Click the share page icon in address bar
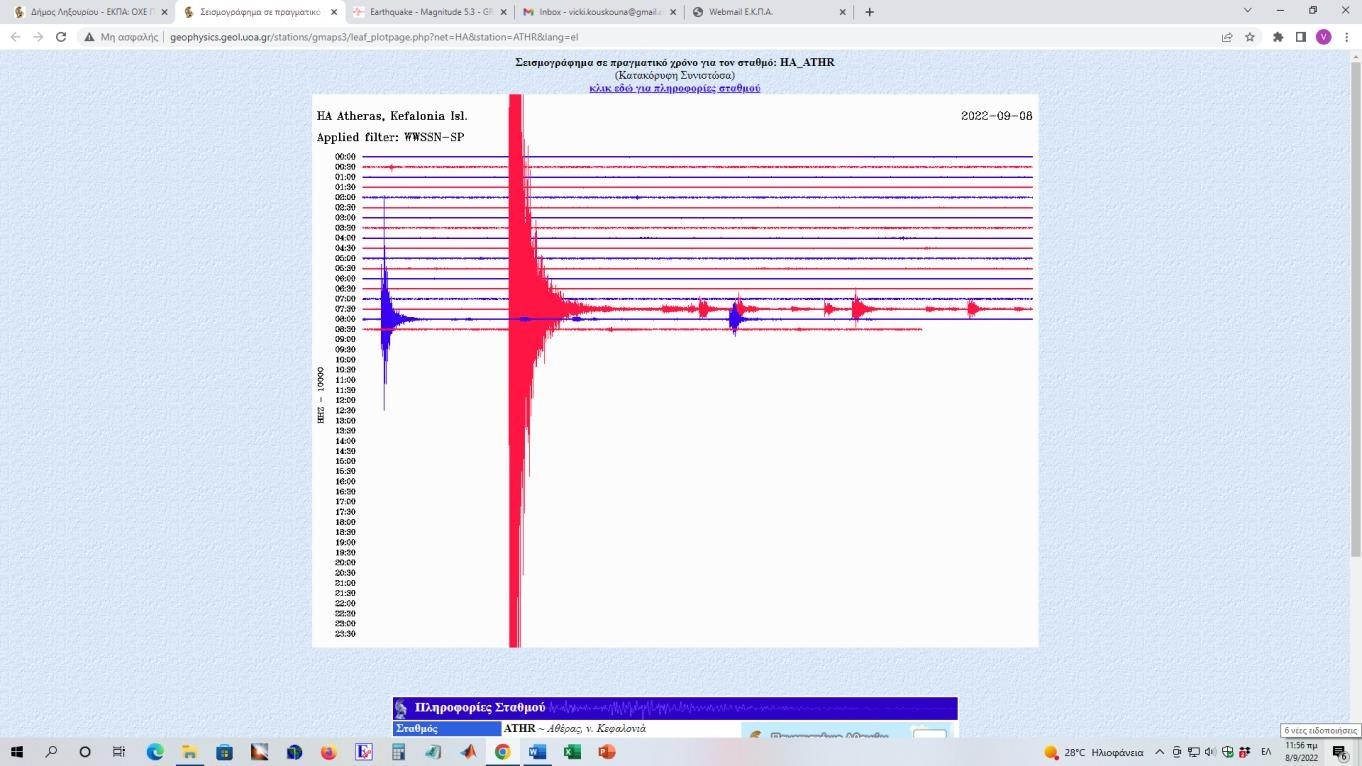Viewport: 1362px width, 766px height. (1227, 37)
